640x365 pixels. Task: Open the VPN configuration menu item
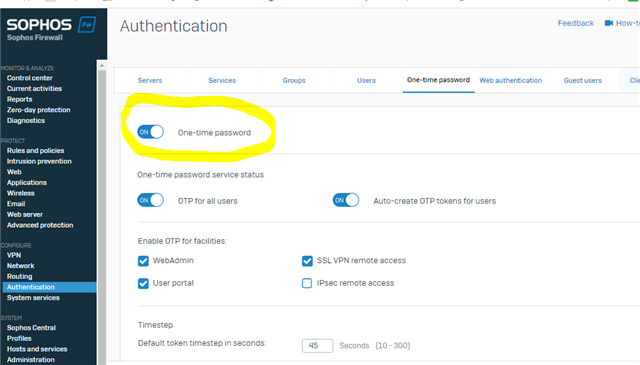[x=14, y=255]
